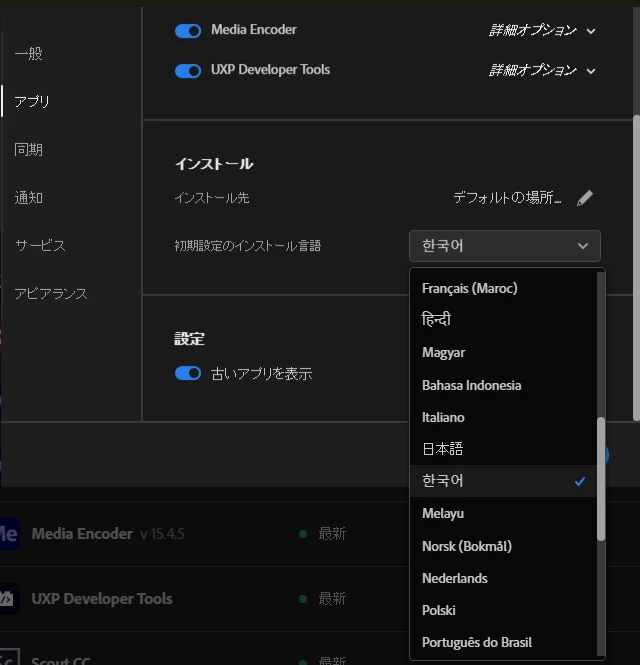Screen dimensions: 640x665
Task: Pick Magyar as install language
Action: click(503, 352)
